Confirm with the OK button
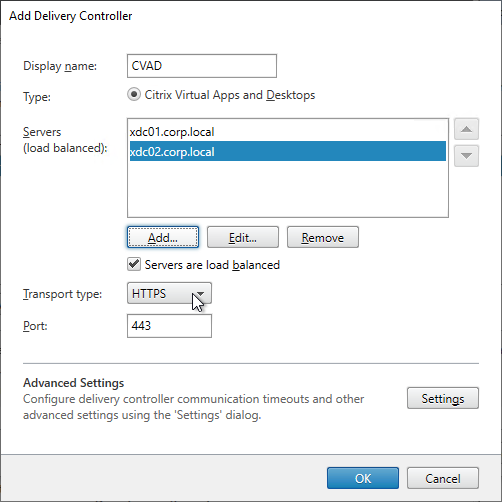Screen dimensions: 502x502 (363, 478)
